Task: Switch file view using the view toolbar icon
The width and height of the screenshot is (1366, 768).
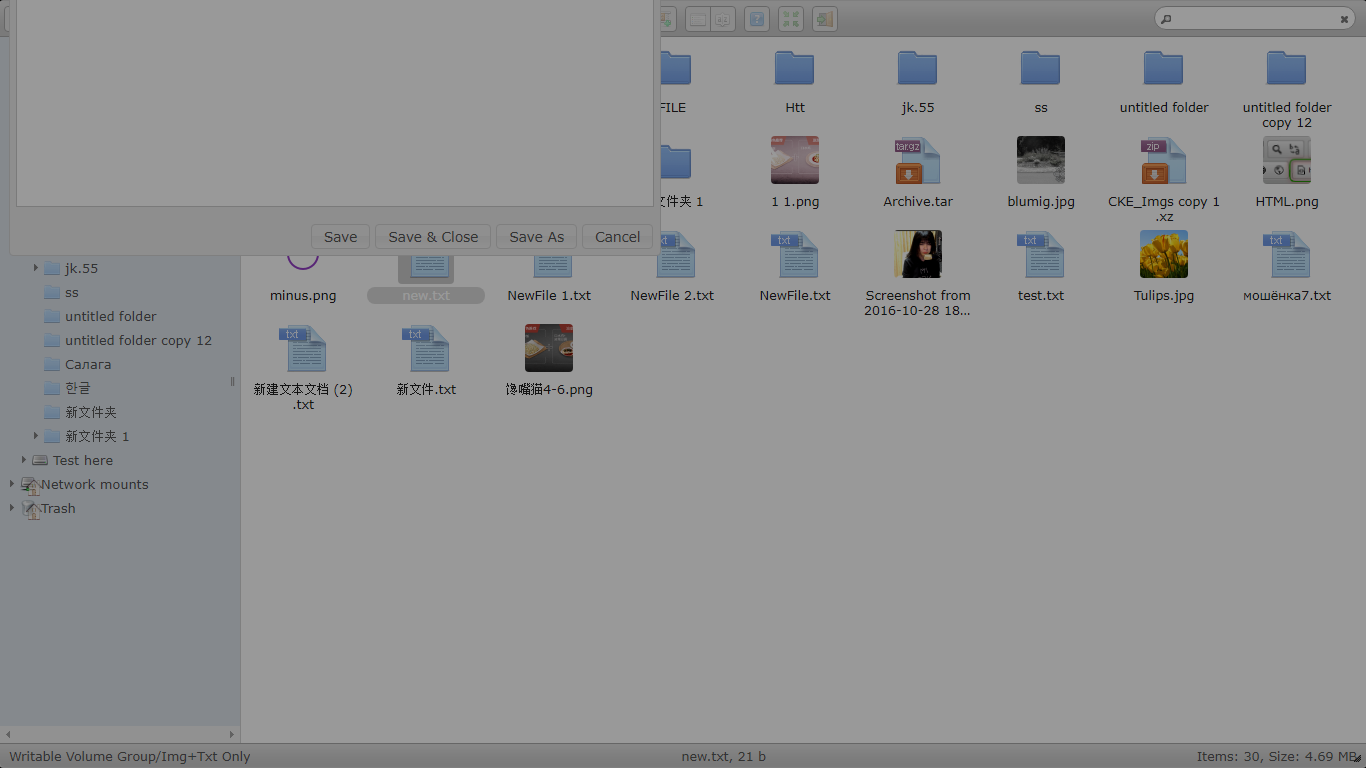Action: coord(698,19)
